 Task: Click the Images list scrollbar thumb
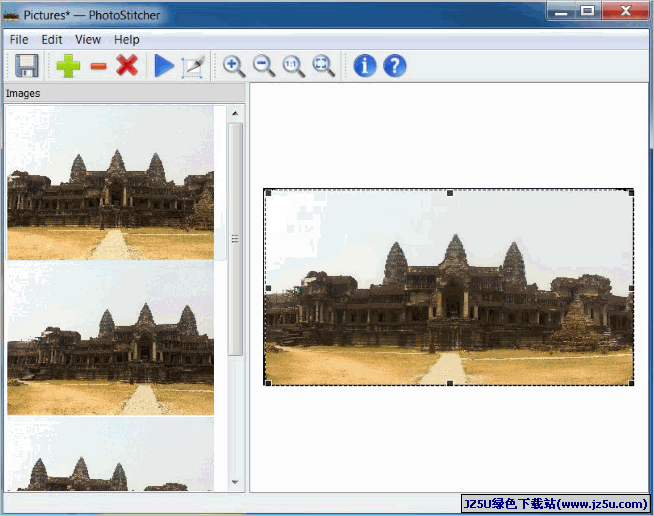tap(235, 239)
